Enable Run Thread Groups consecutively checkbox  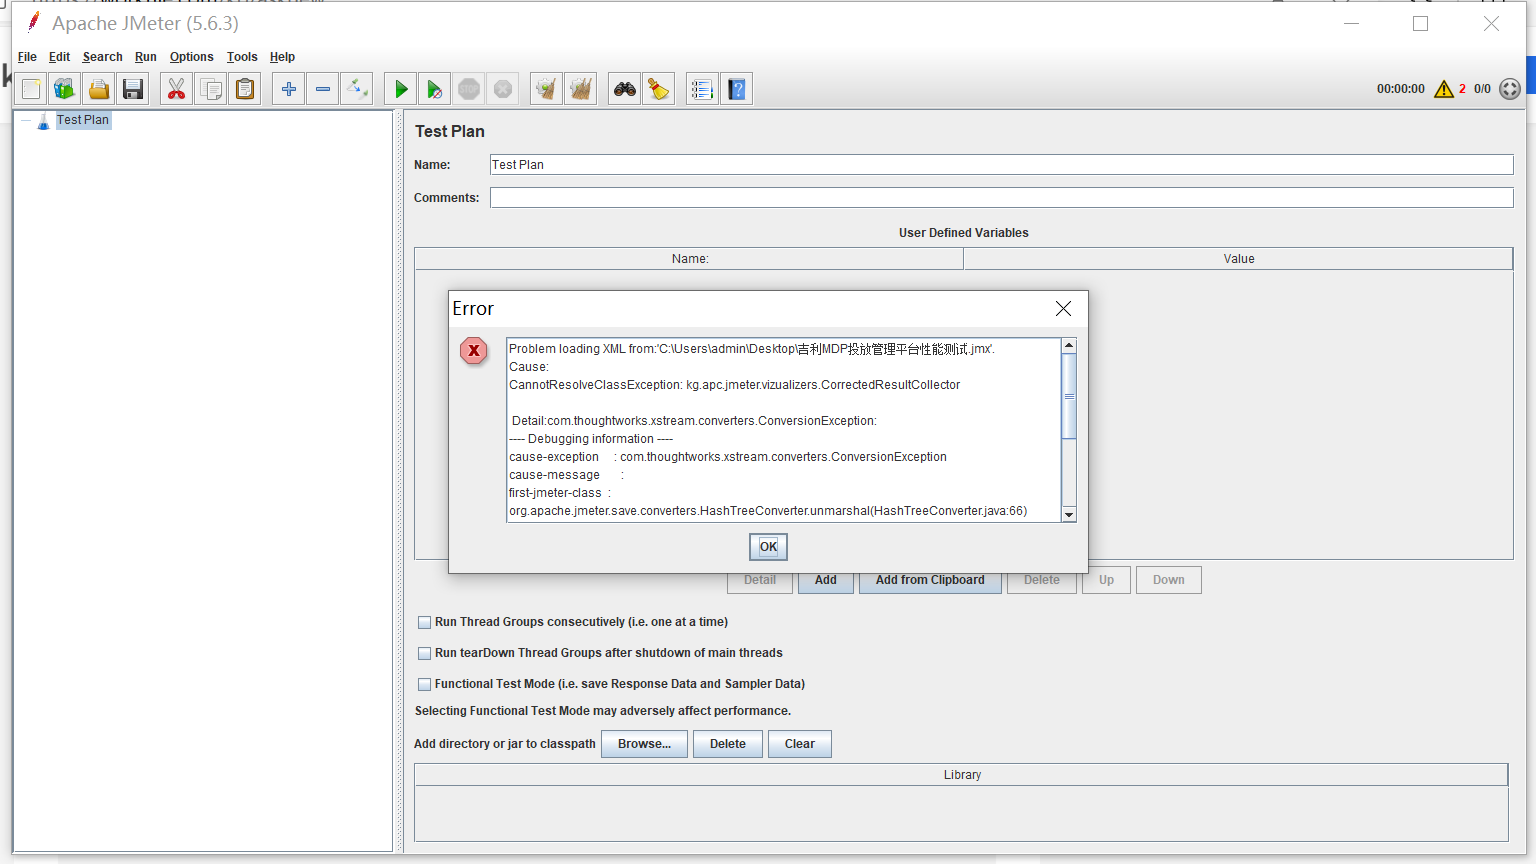point(424,622)
